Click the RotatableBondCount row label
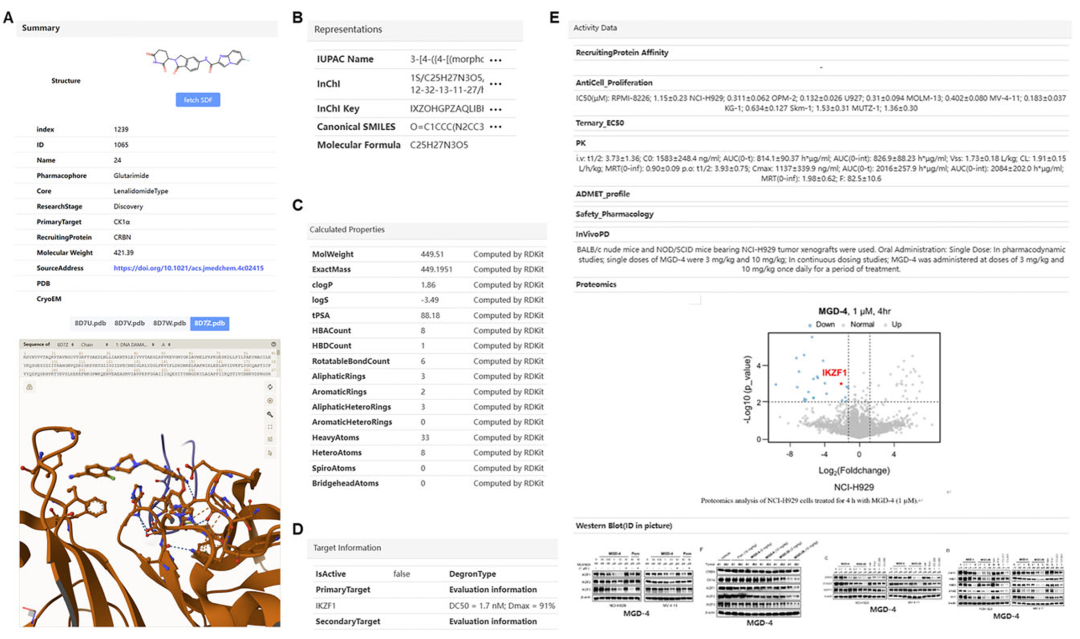The width and height of the screenshot is (1080, 639). tap(351, 361)
